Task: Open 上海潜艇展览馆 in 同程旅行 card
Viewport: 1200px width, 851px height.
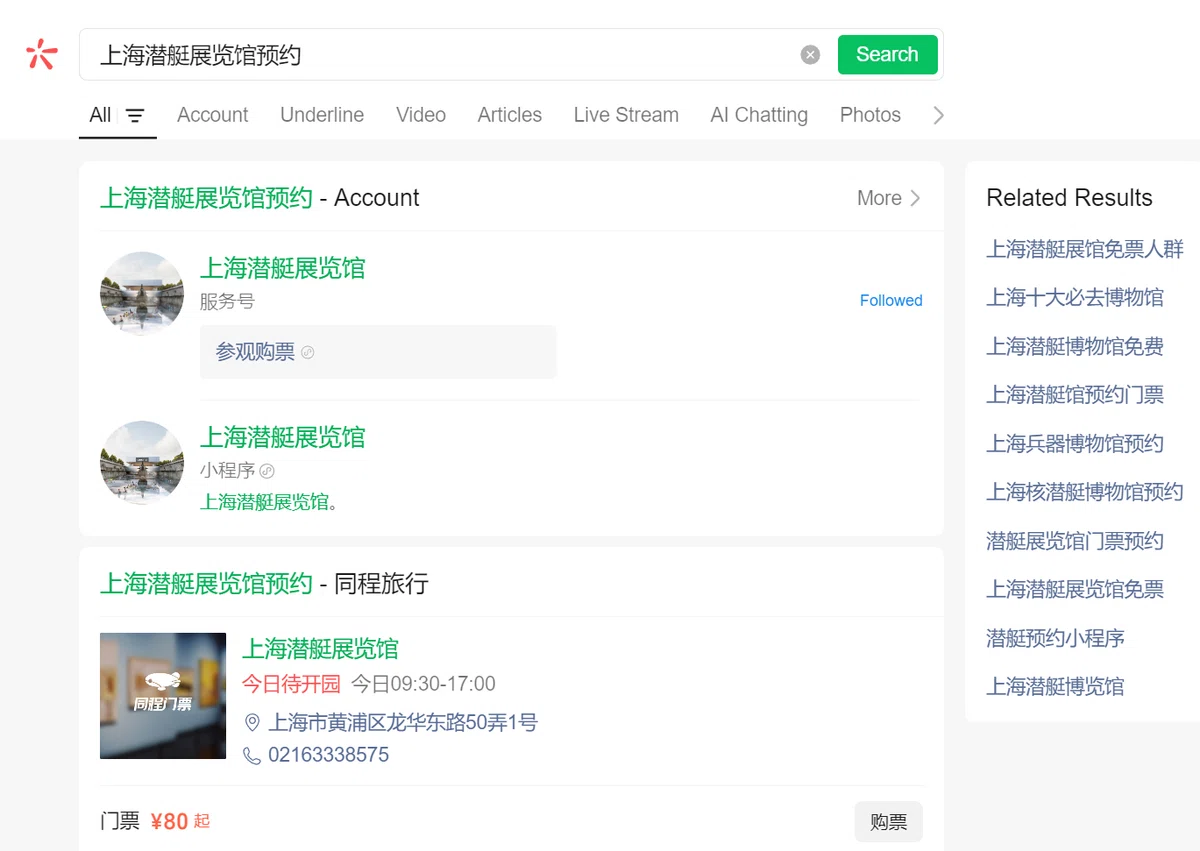Action: (x=320, y=649)
